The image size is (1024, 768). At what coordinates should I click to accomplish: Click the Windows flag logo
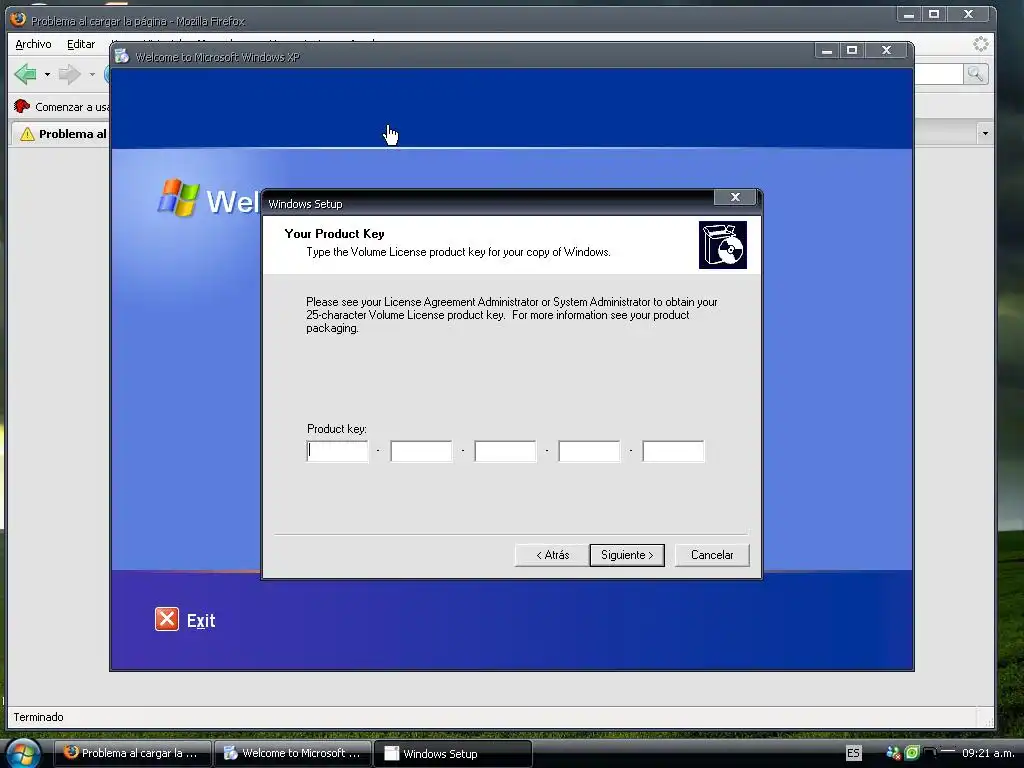[x=178, y=197]
